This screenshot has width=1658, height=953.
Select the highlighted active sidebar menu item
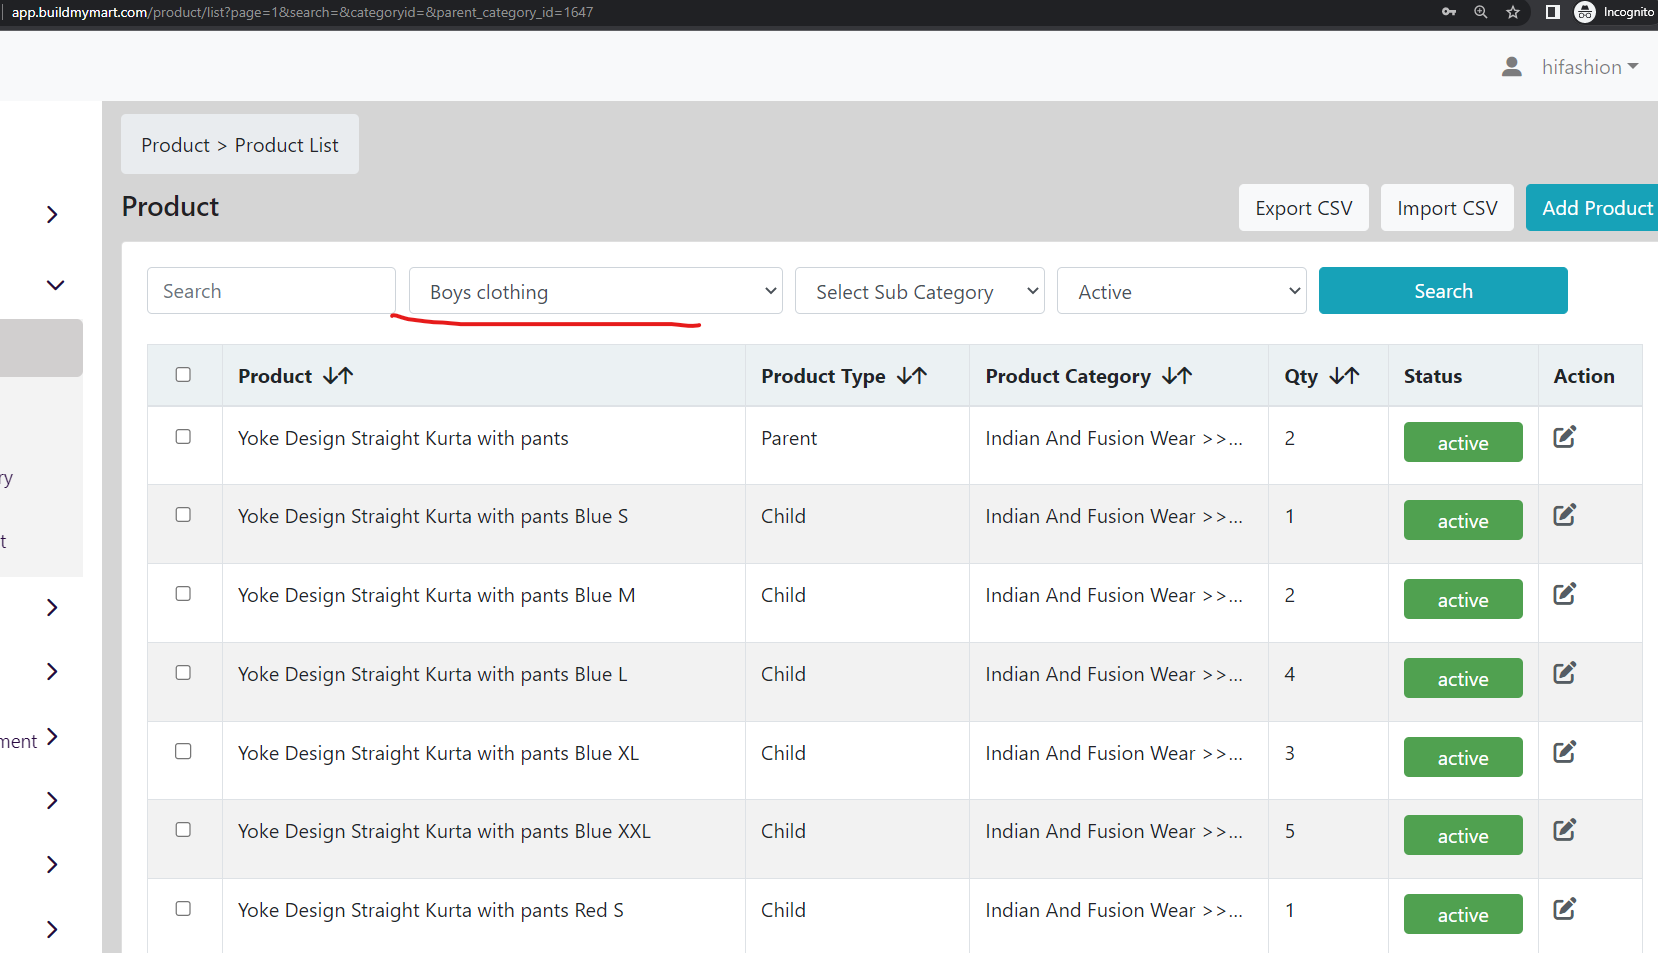pos(41,348)
